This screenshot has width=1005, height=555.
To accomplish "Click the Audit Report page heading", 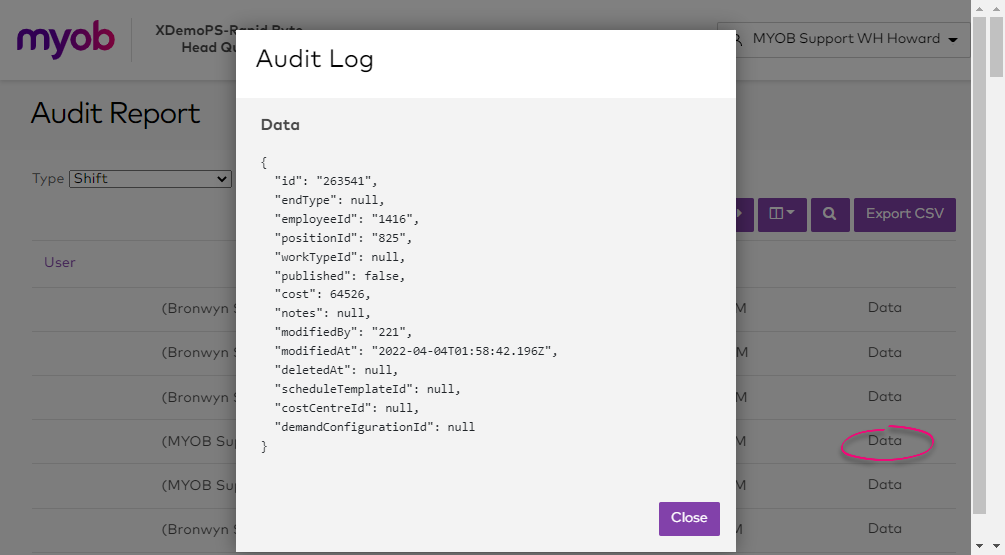I will 116,114.
